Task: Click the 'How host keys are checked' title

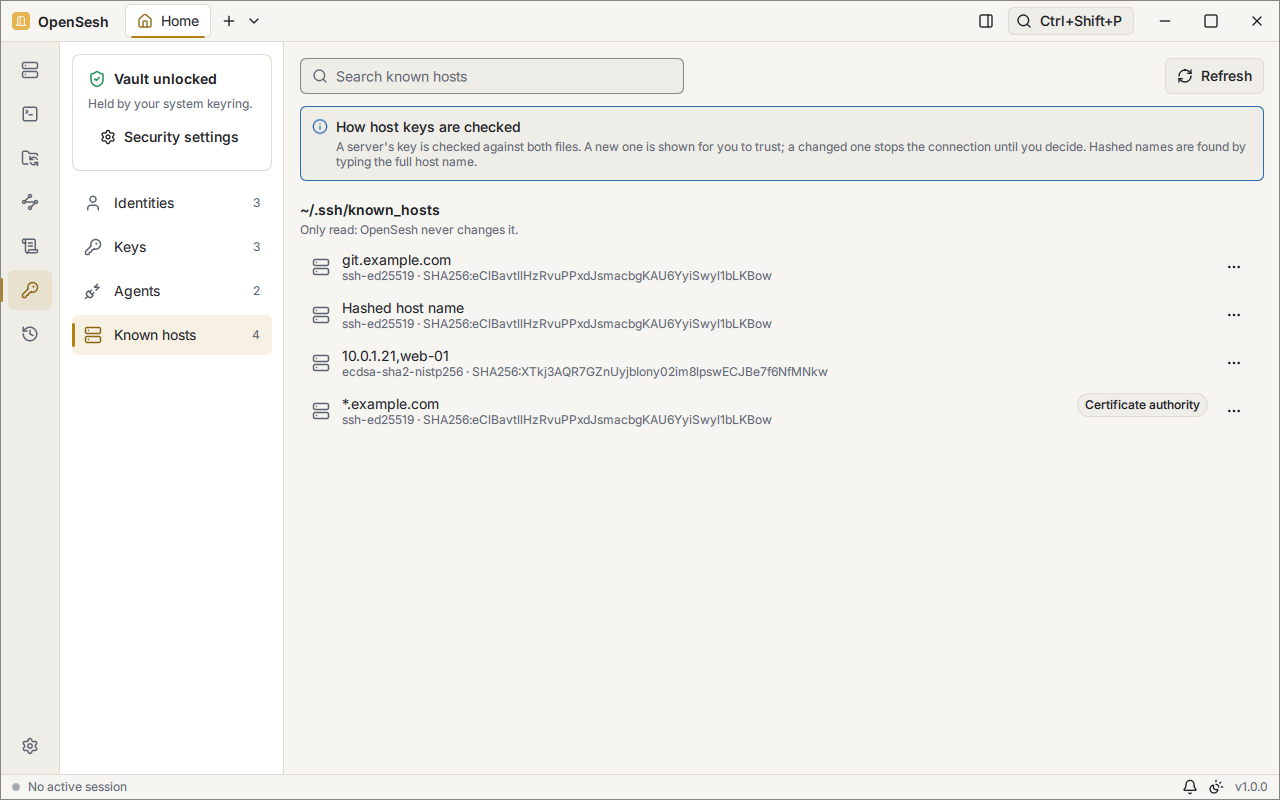Action: click(x=428, y=127)
